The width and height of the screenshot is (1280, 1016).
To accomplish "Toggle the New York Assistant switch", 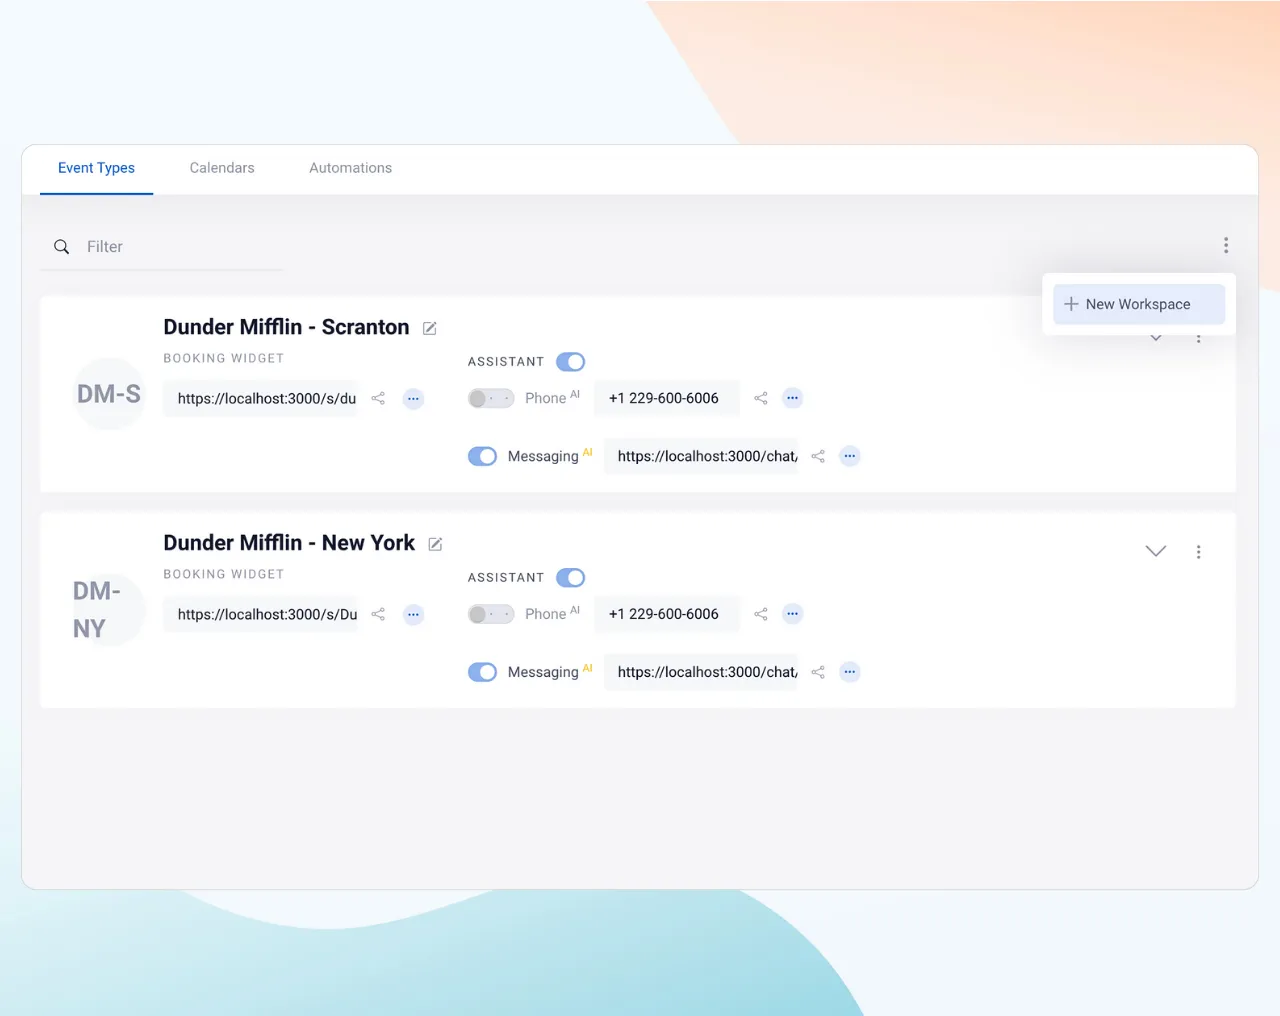I will pyautogui.click(x=571, y=578).
